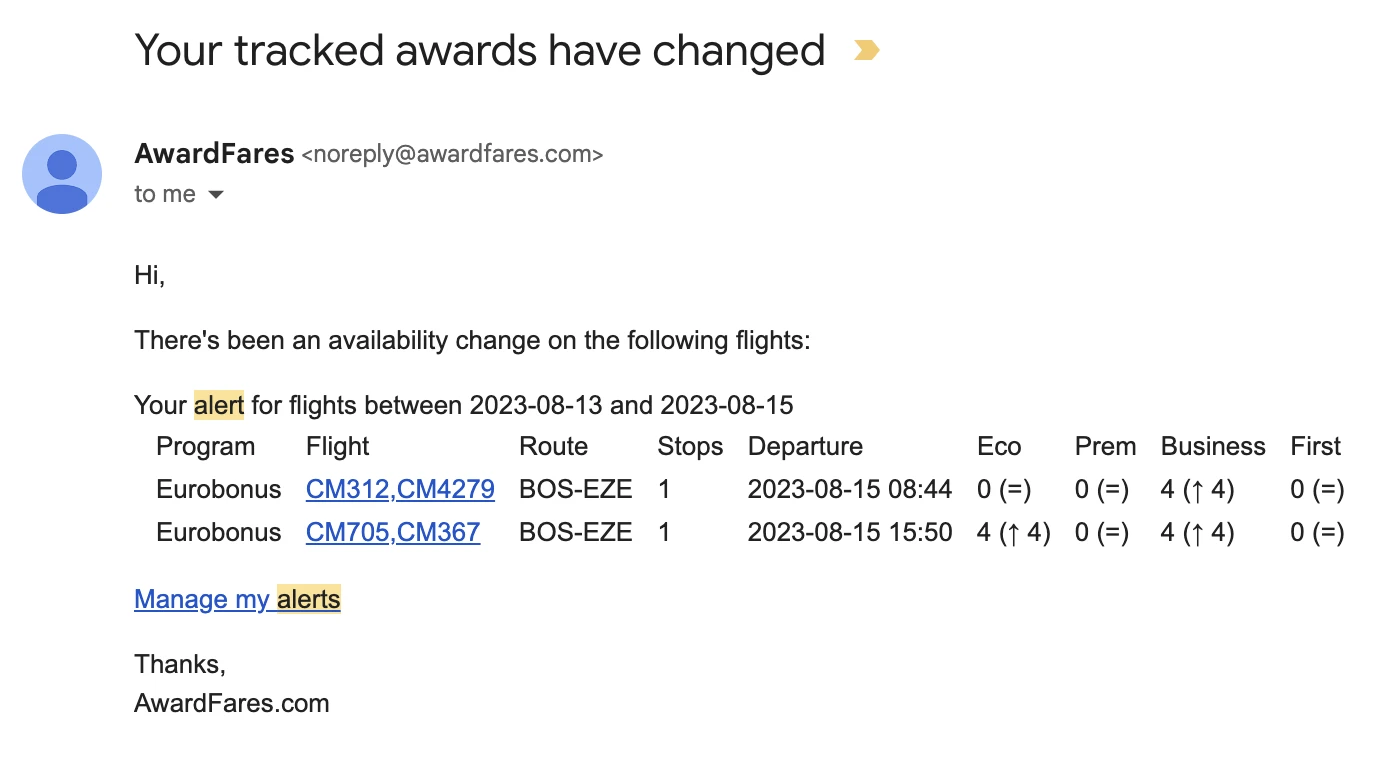Click the email subject "Your tracked awards have changed"
The height and width of the screenshot is (784, 1396).
click(x=480, y=50)
